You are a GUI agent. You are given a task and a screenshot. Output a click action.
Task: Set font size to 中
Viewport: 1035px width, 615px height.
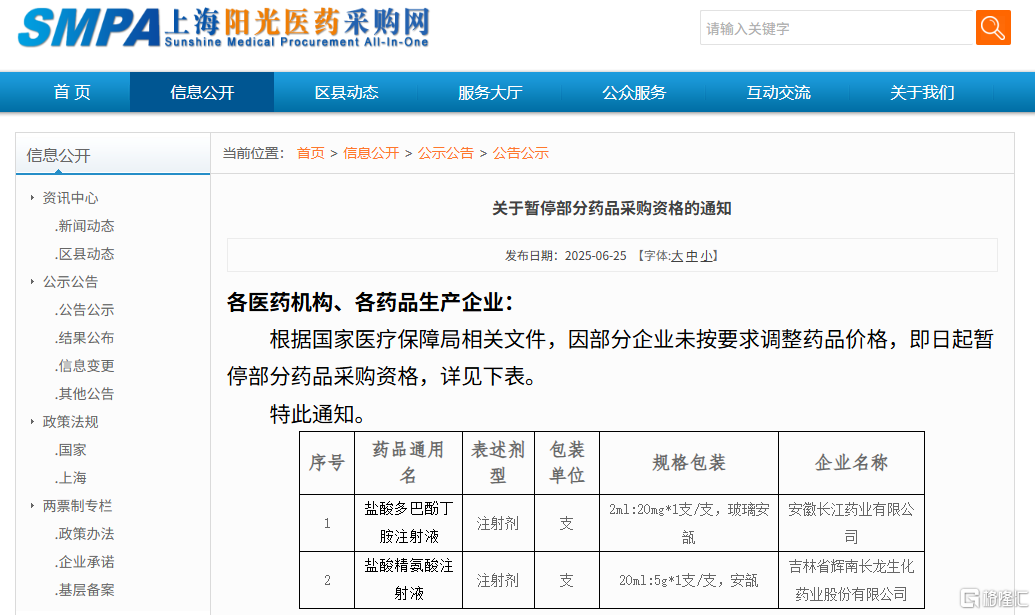tap(691, 256)
